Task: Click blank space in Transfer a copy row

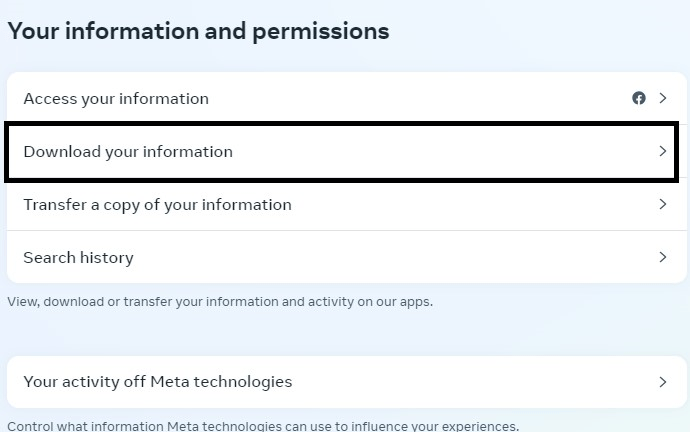Action: click(x=475, y=205)
